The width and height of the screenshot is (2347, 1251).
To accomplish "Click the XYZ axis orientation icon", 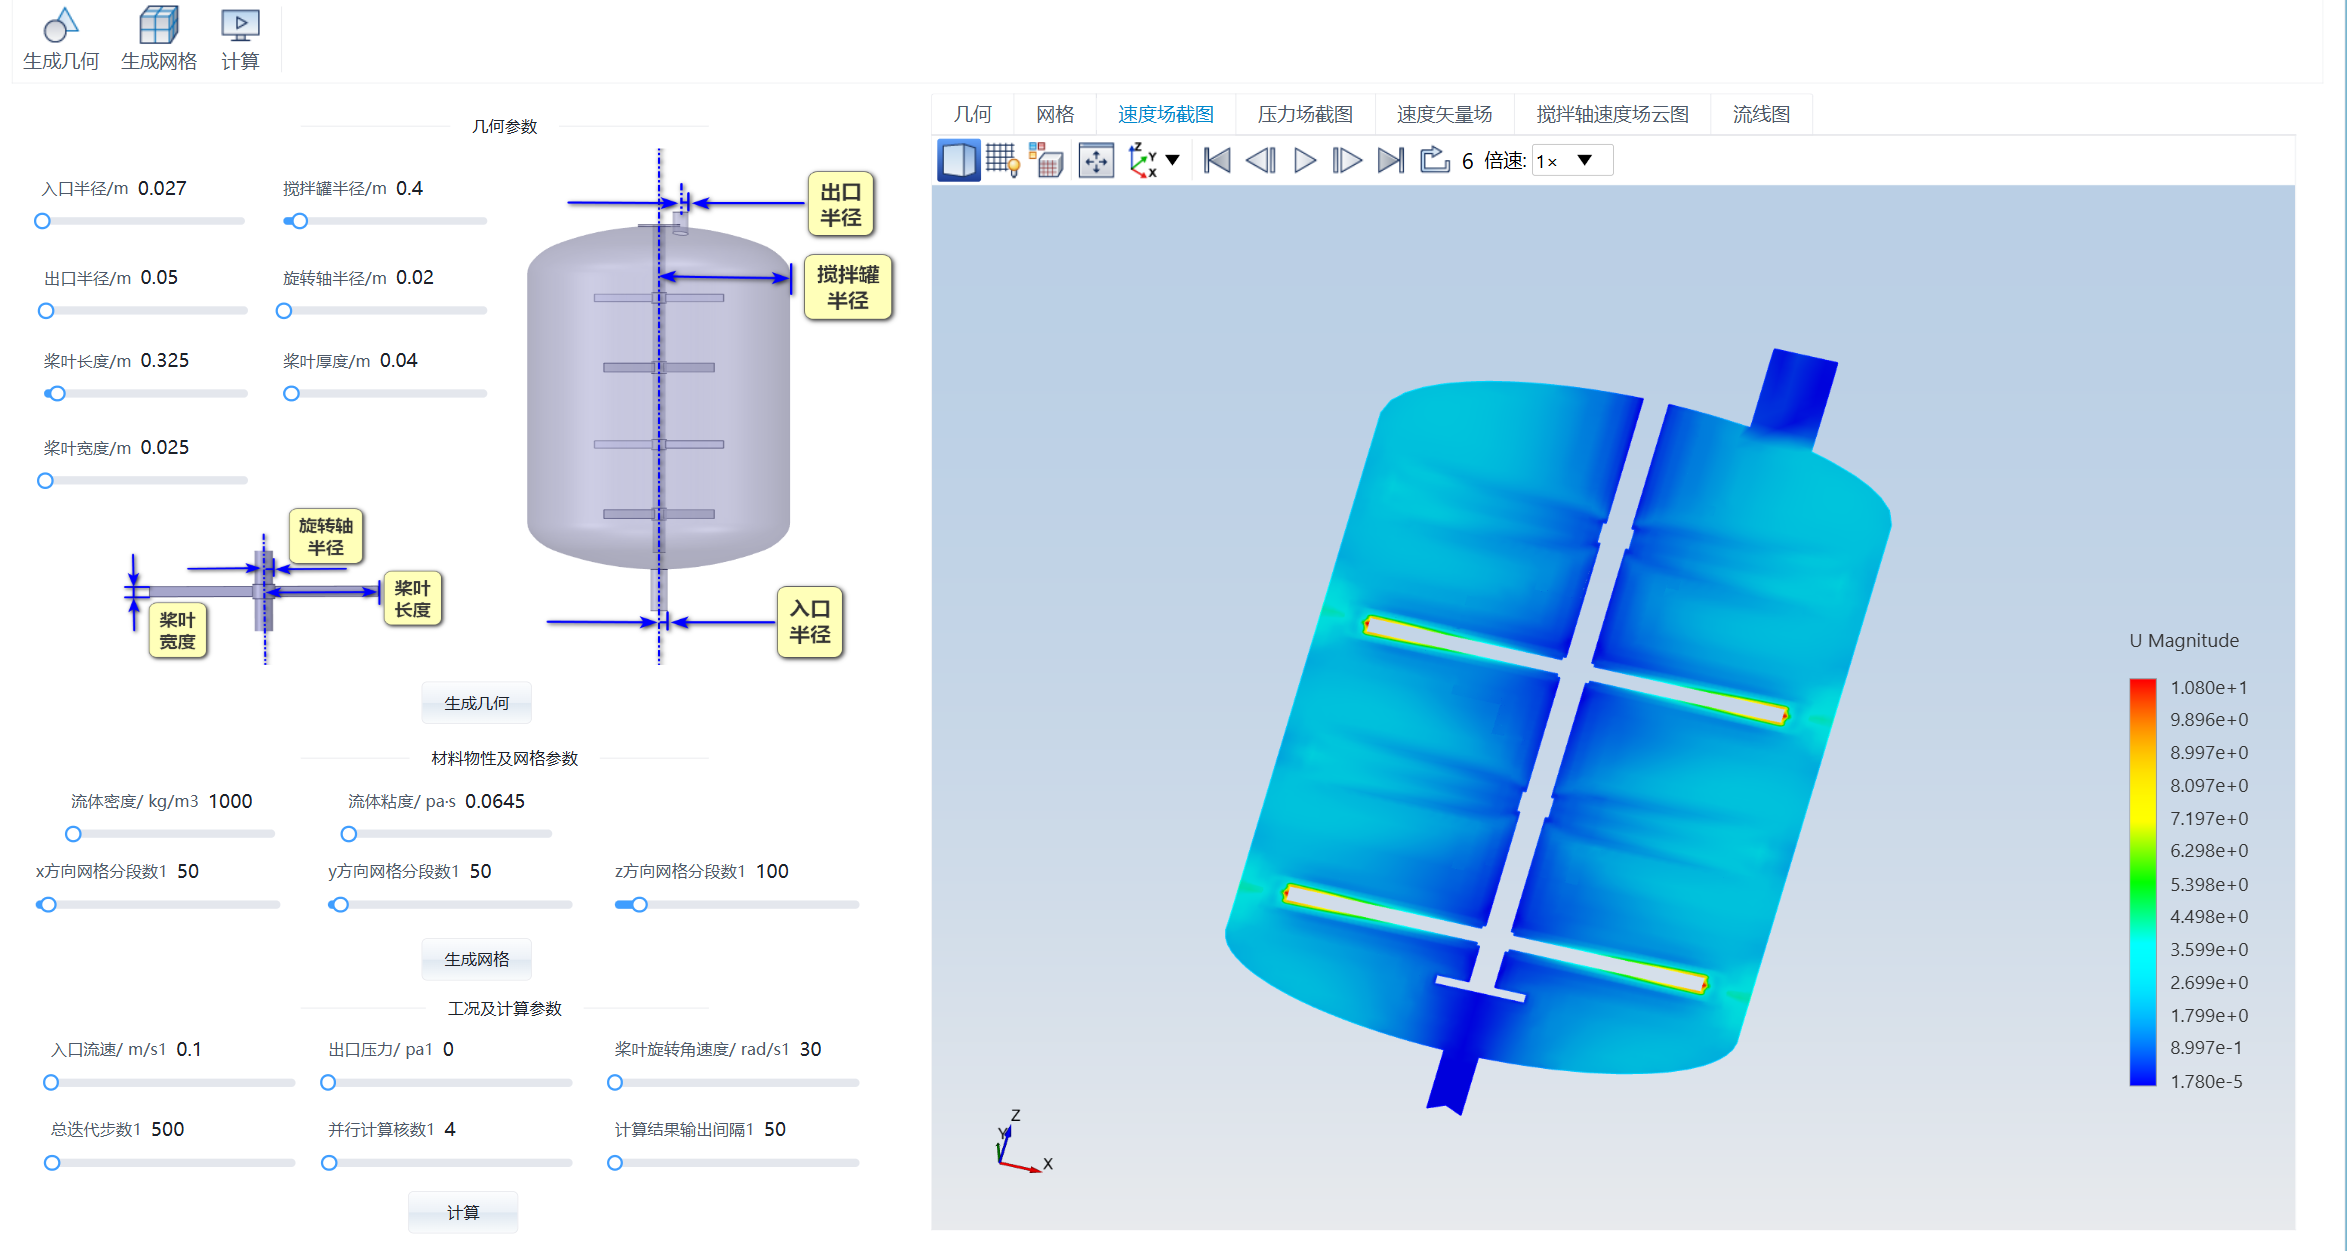I will pyautogui.click(x=1142, y=160).
